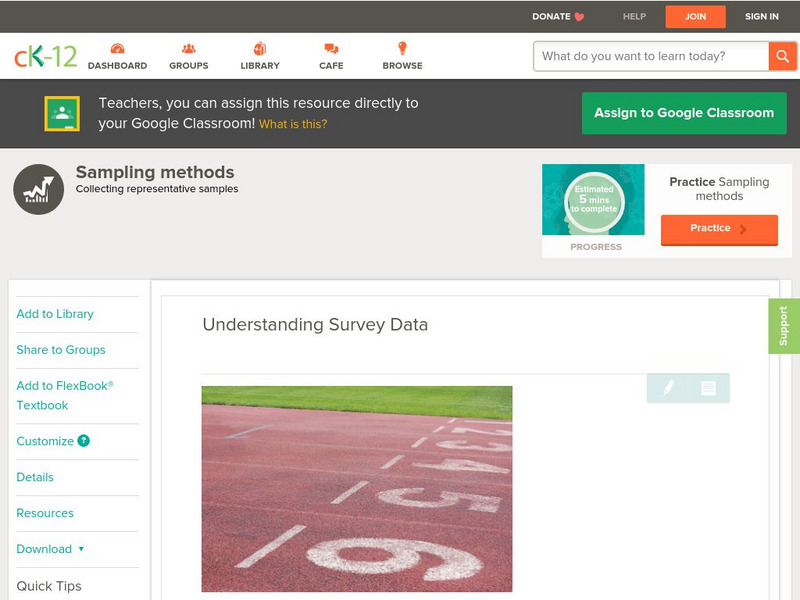Click 'Collecting representative samples' subtitle
Image resolution: width=800 pixels, height=600 pixels.
[x=157, y=189]
